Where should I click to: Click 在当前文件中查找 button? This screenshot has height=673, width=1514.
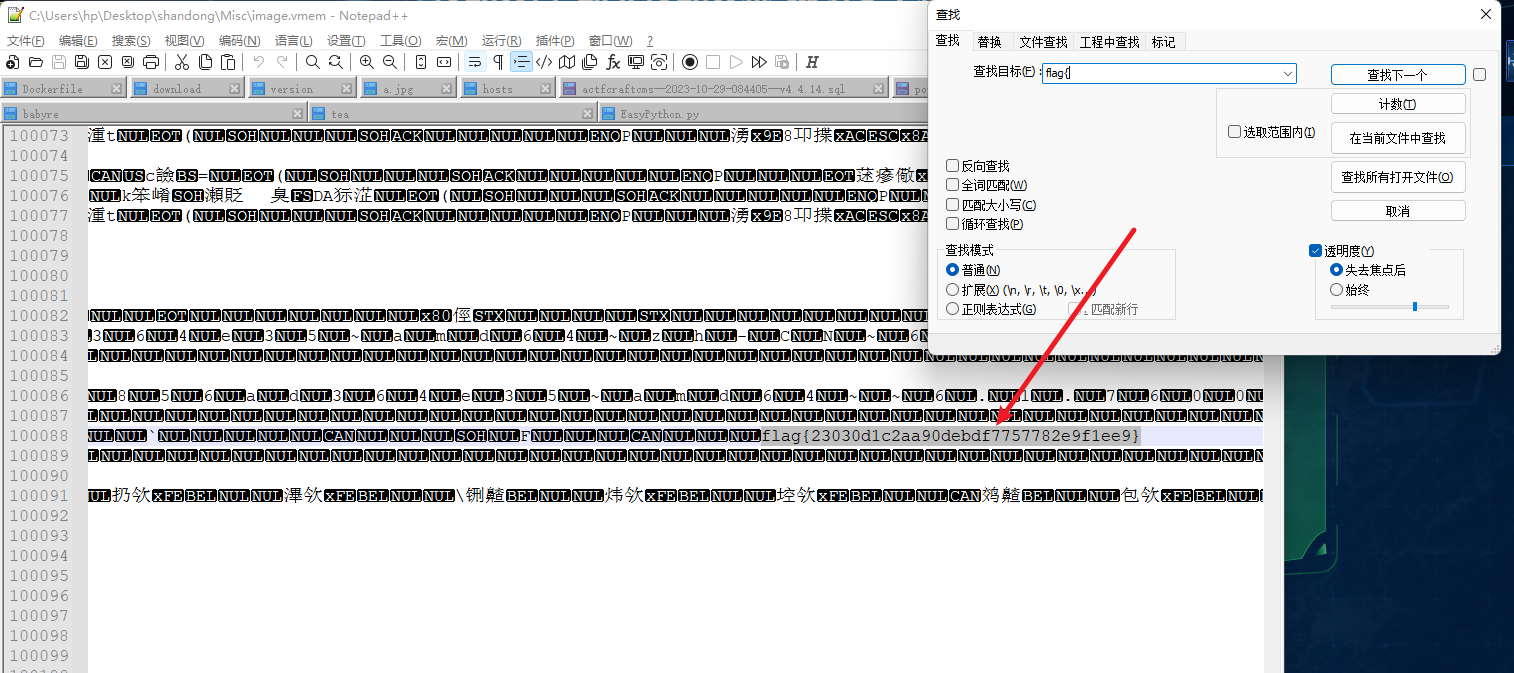coord(1398,138)
